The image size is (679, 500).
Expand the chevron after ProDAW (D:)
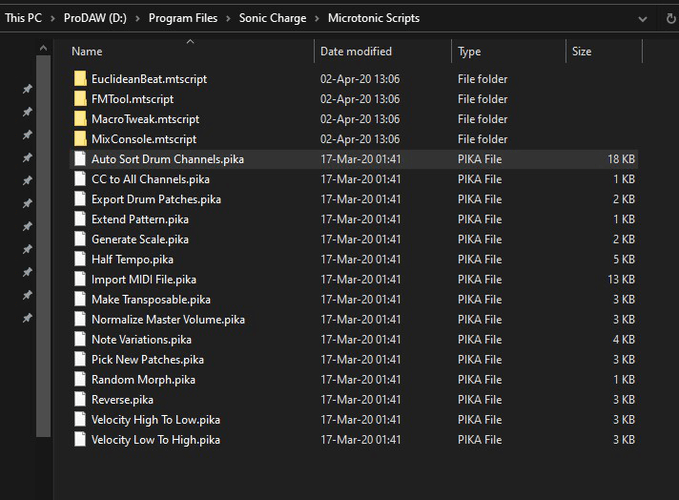[x=137, y=19]
